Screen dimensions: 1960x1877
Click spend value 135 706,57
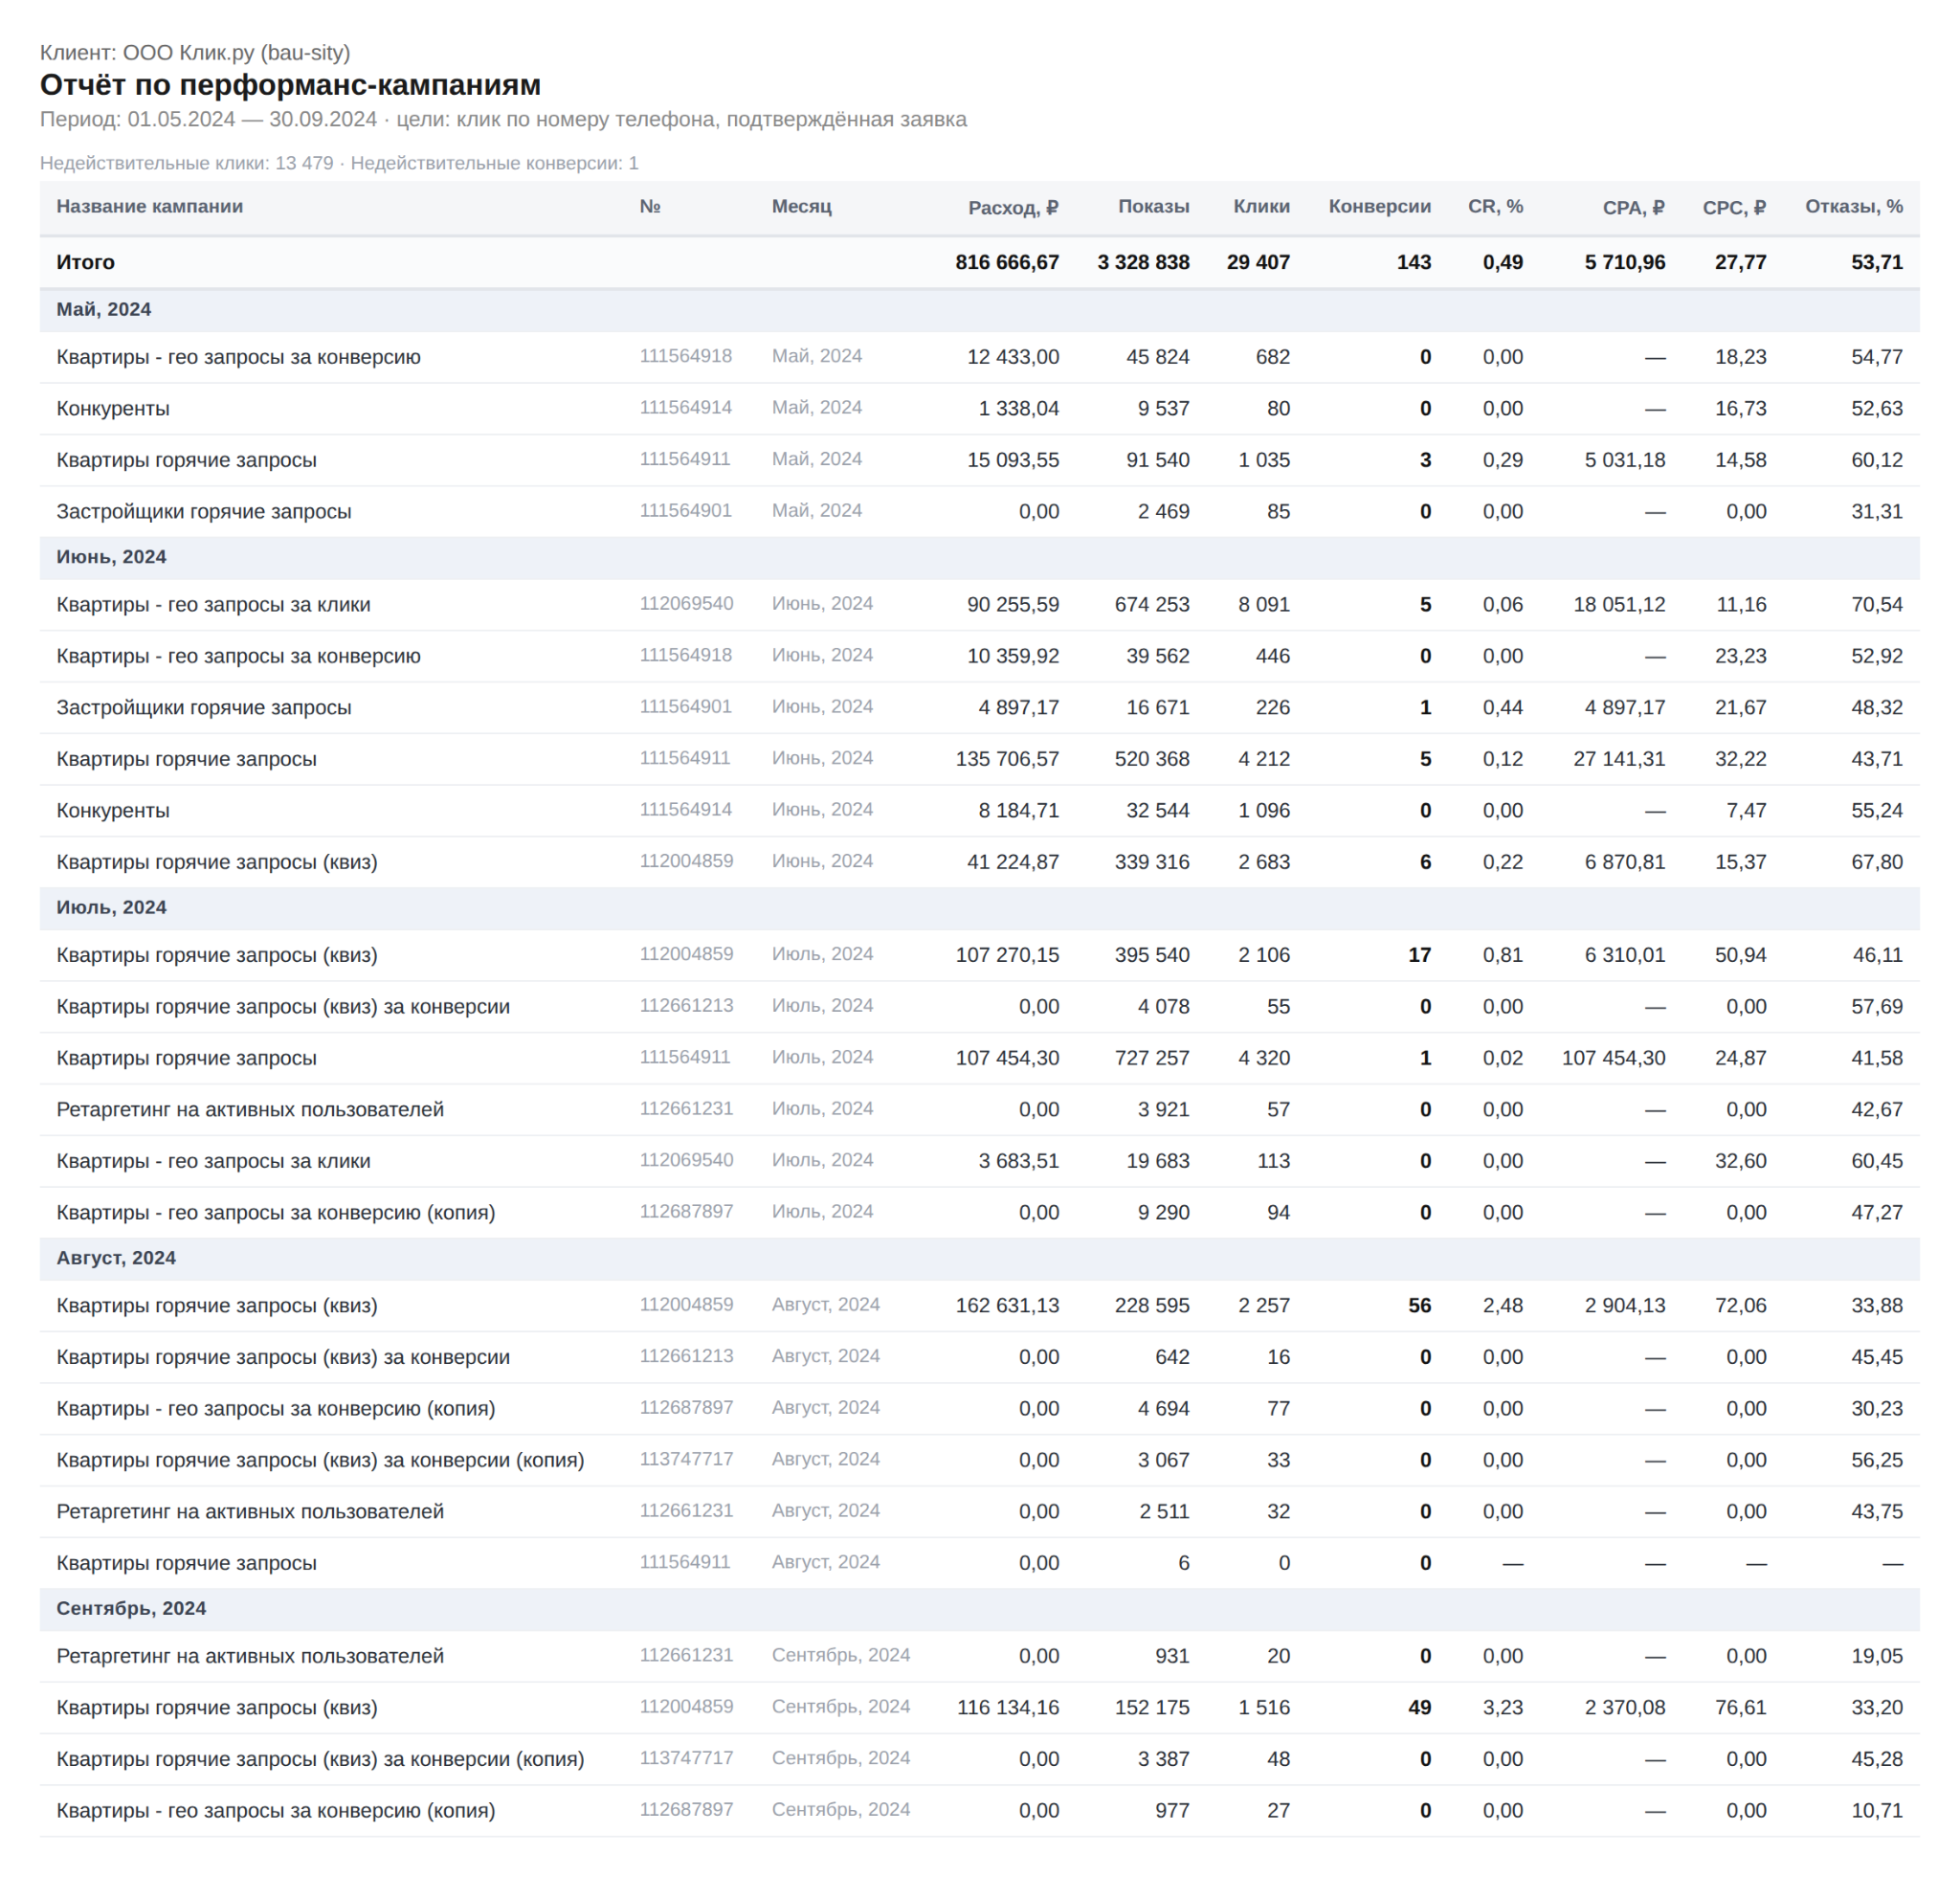tap(1006, 759)
